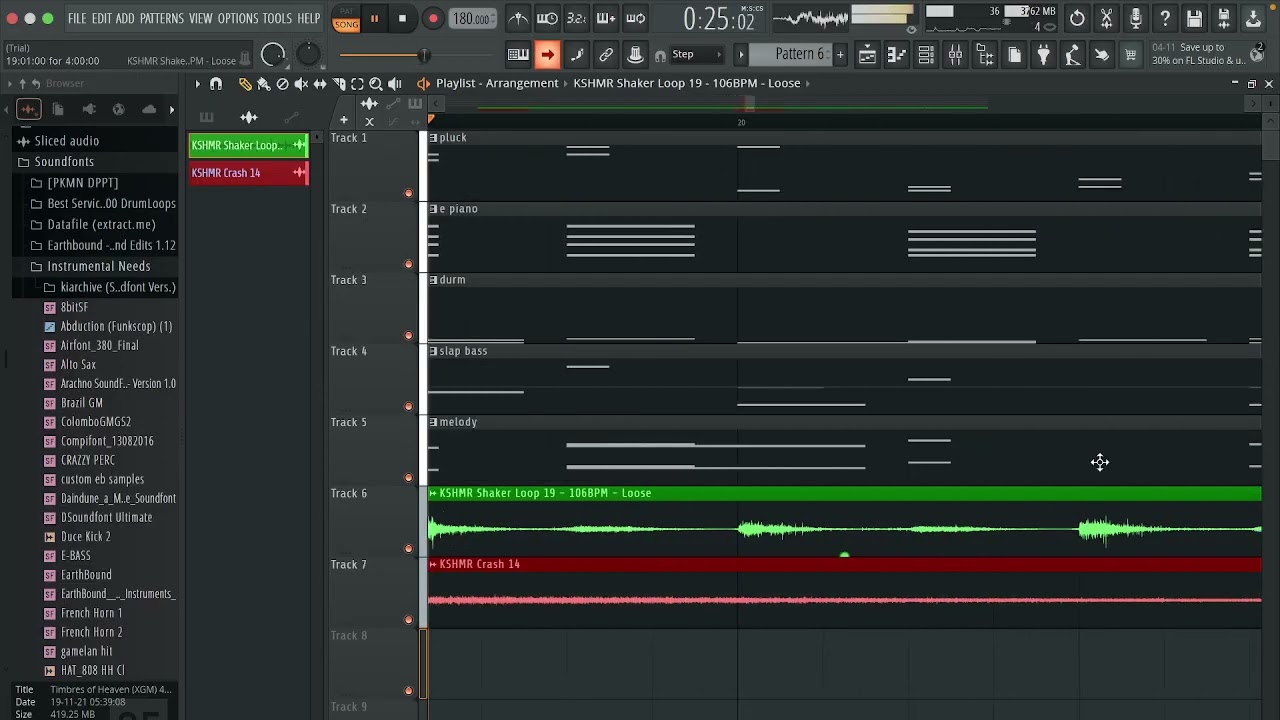The width and height of the screenshot is (1280, 720).
Task: Show the Browser panel button
Action: coord(985,55)
